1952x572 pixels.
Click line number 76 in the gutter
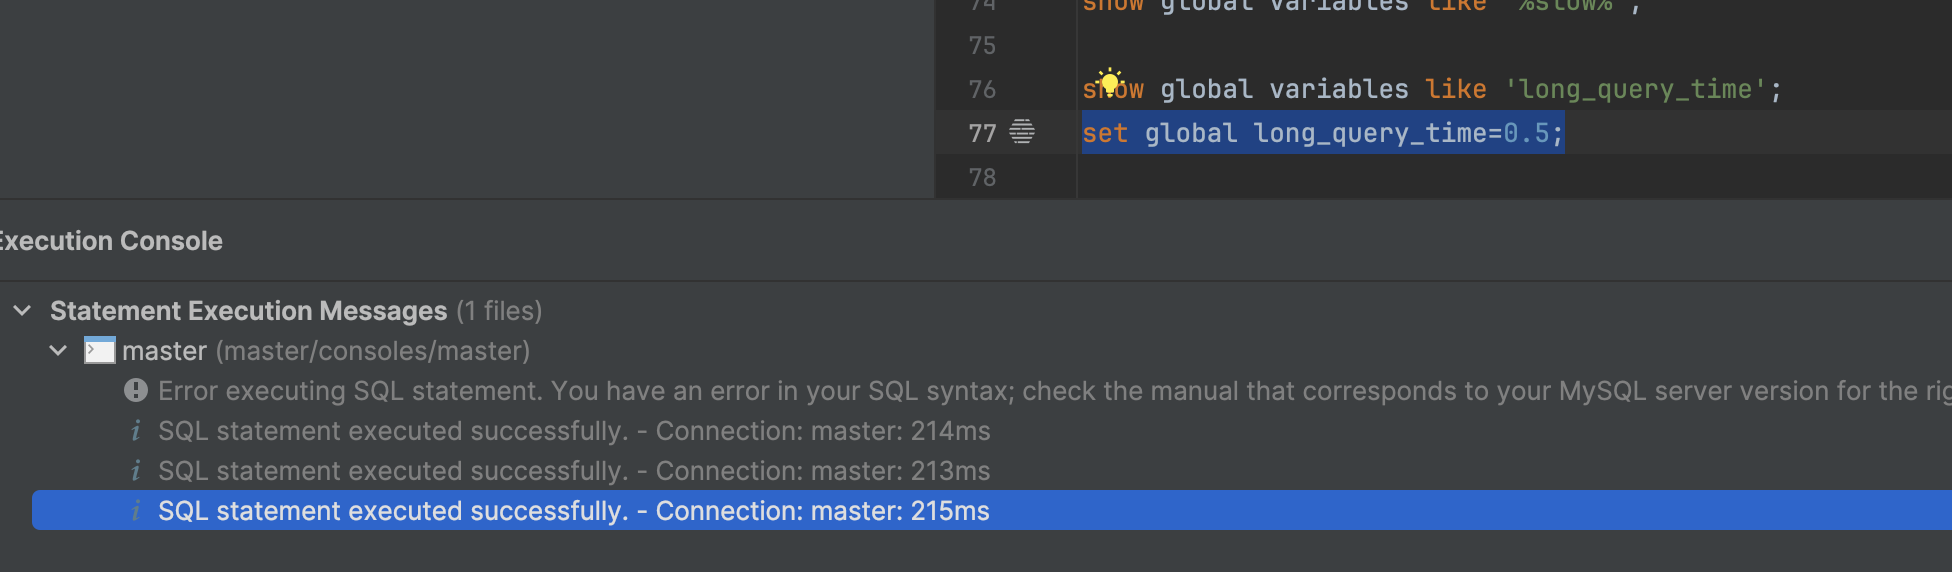tap(982, 90)
